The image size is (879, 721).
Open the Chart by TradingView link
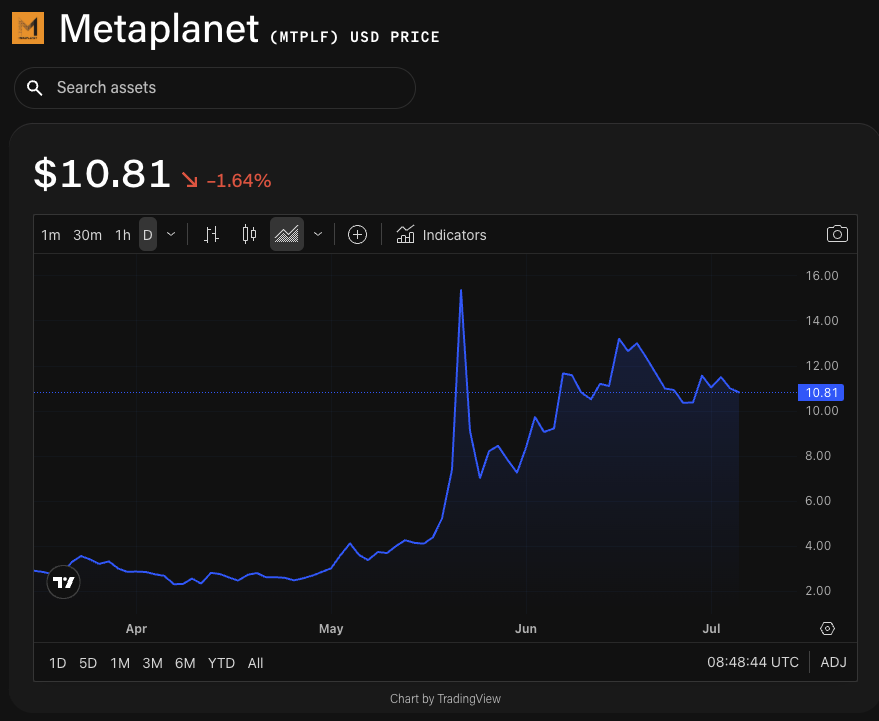tap(445, 698)
